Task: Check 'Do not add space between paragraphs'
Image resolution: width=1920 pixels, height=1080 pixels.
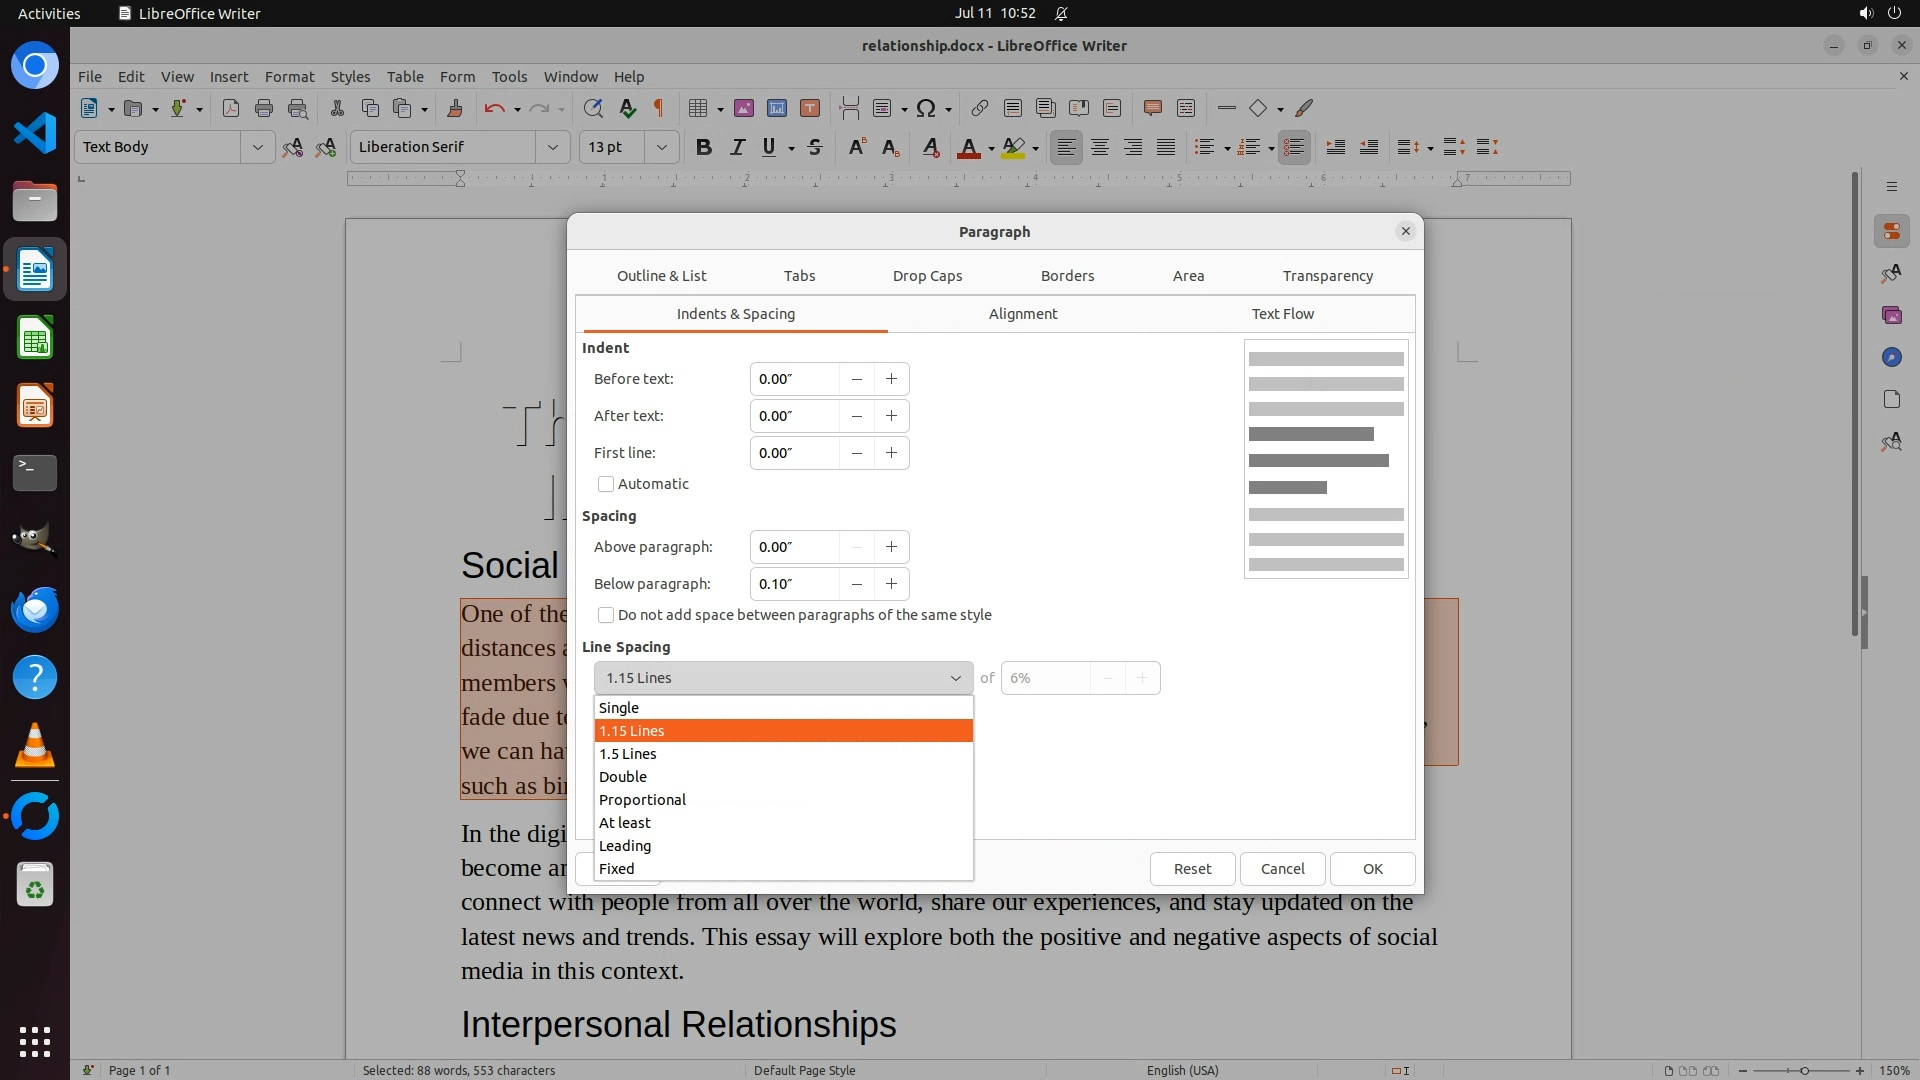Action: click(x=606, y=615)
